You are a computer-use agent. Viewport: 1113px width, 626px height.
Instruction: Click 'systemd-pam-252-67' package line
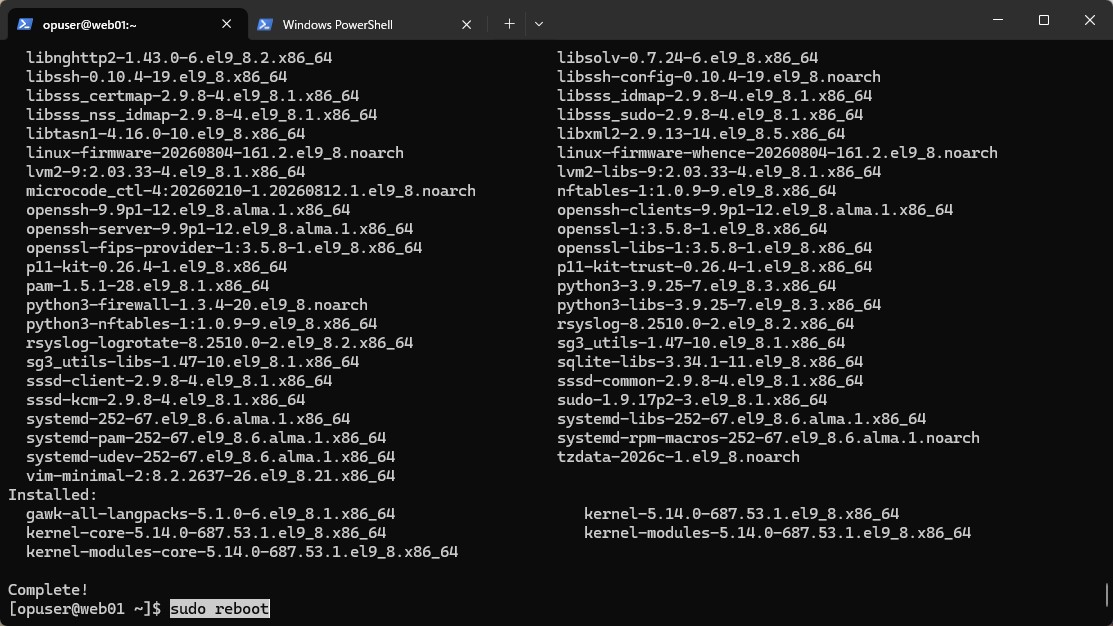[x=206, y=437]
